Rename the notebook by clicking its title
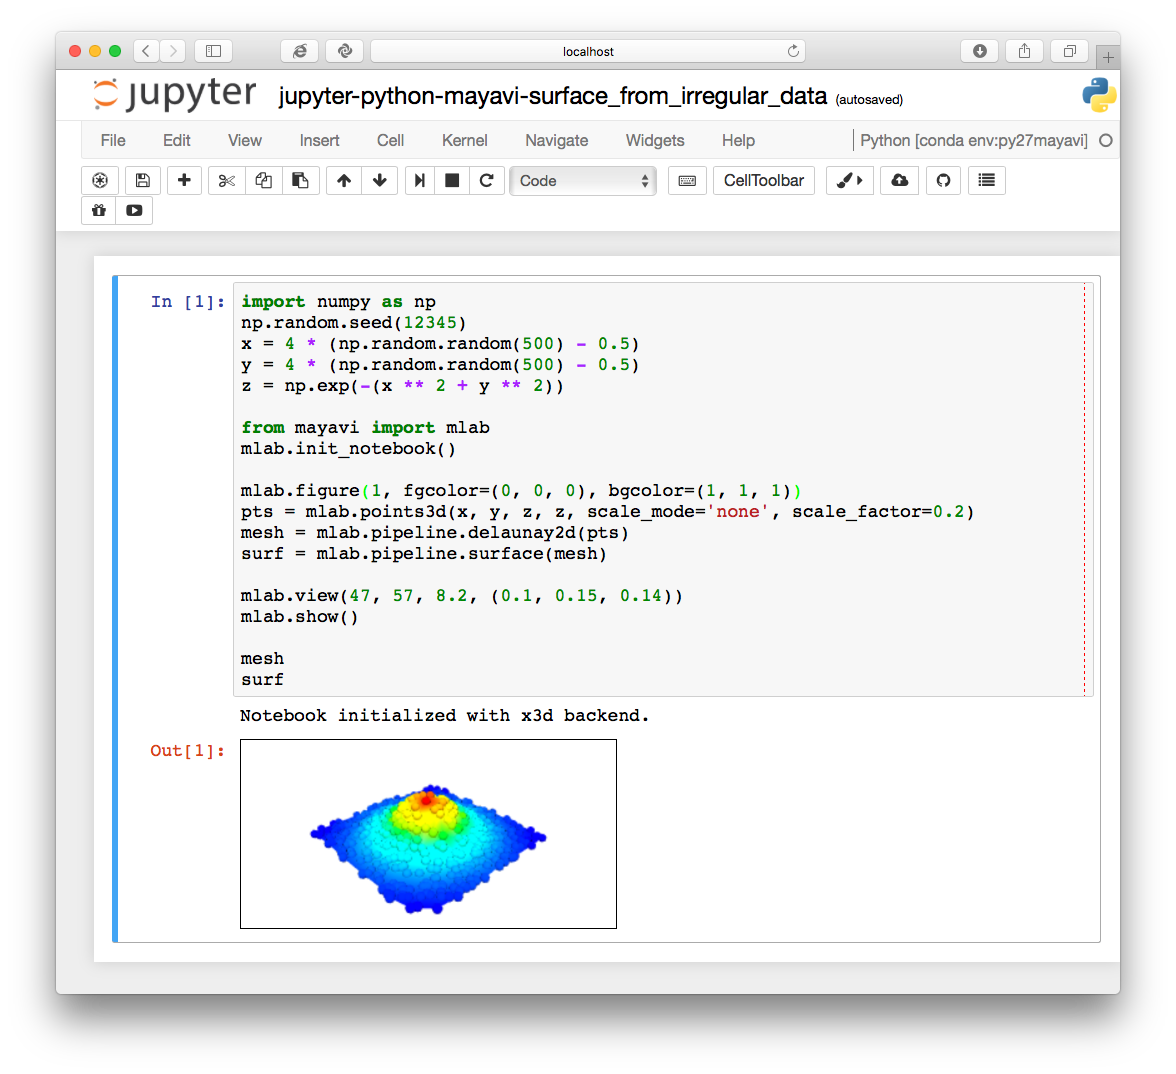The image size is (1176, 1074). [553, 97]
